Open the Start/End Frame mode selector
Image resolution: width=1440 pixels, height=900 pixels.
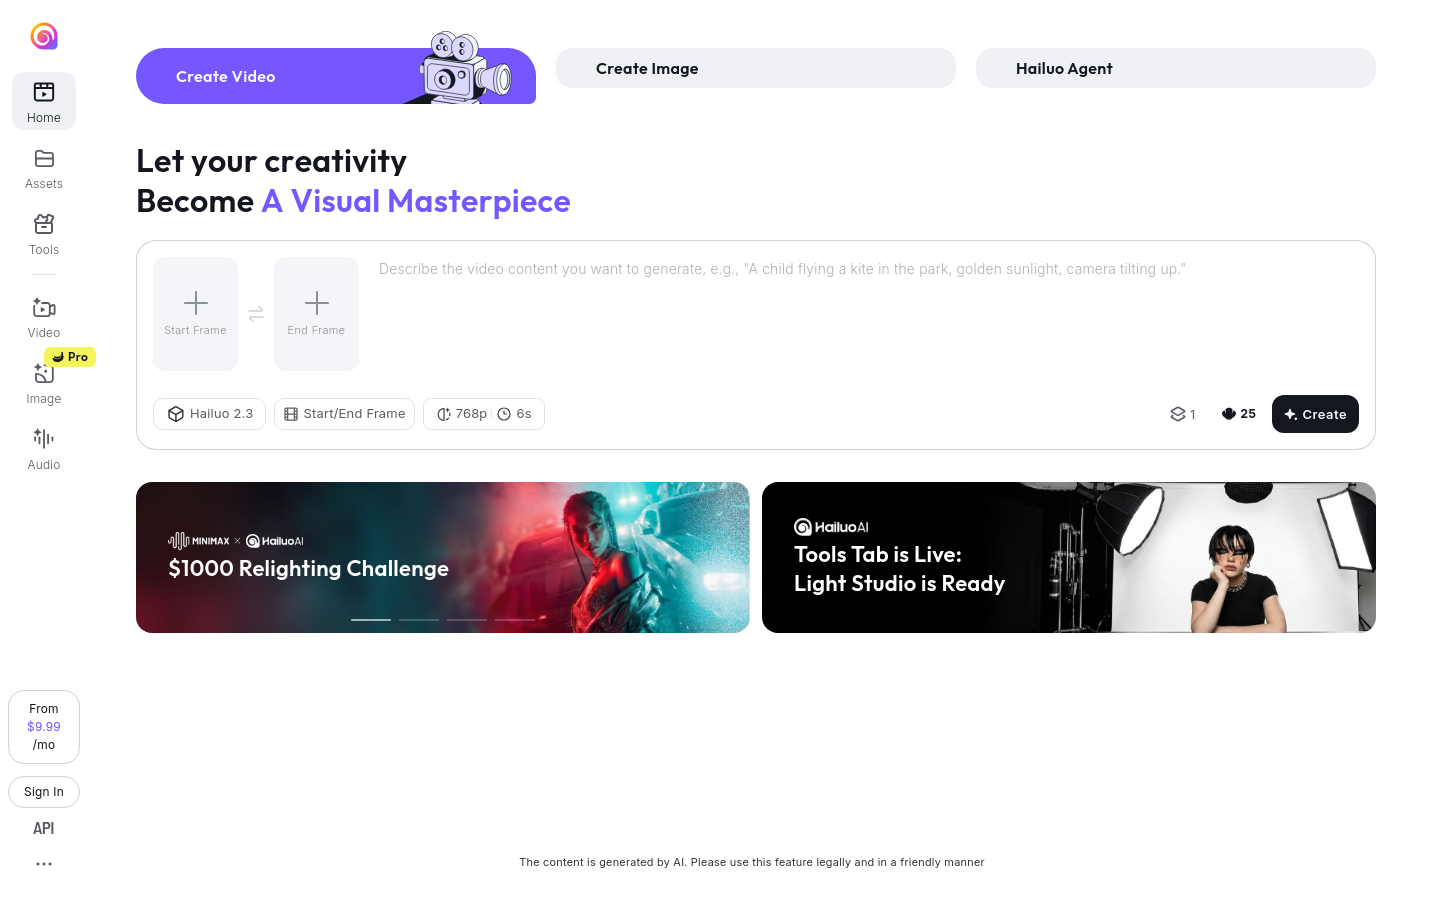[344, 414]
